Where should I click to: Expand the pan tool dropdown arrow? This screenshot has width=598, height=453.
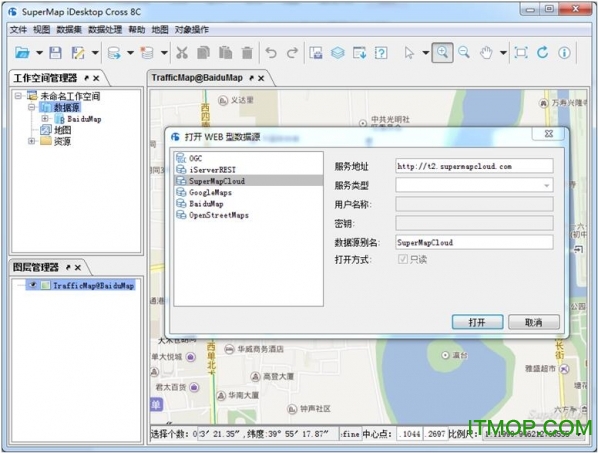pyautogui.click(x=503, y=53)
